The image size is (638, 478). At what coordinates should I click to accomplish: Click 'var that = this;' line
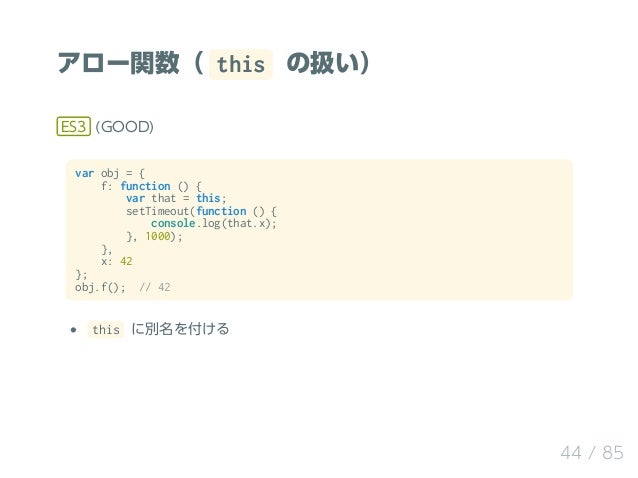coord(176,199)
